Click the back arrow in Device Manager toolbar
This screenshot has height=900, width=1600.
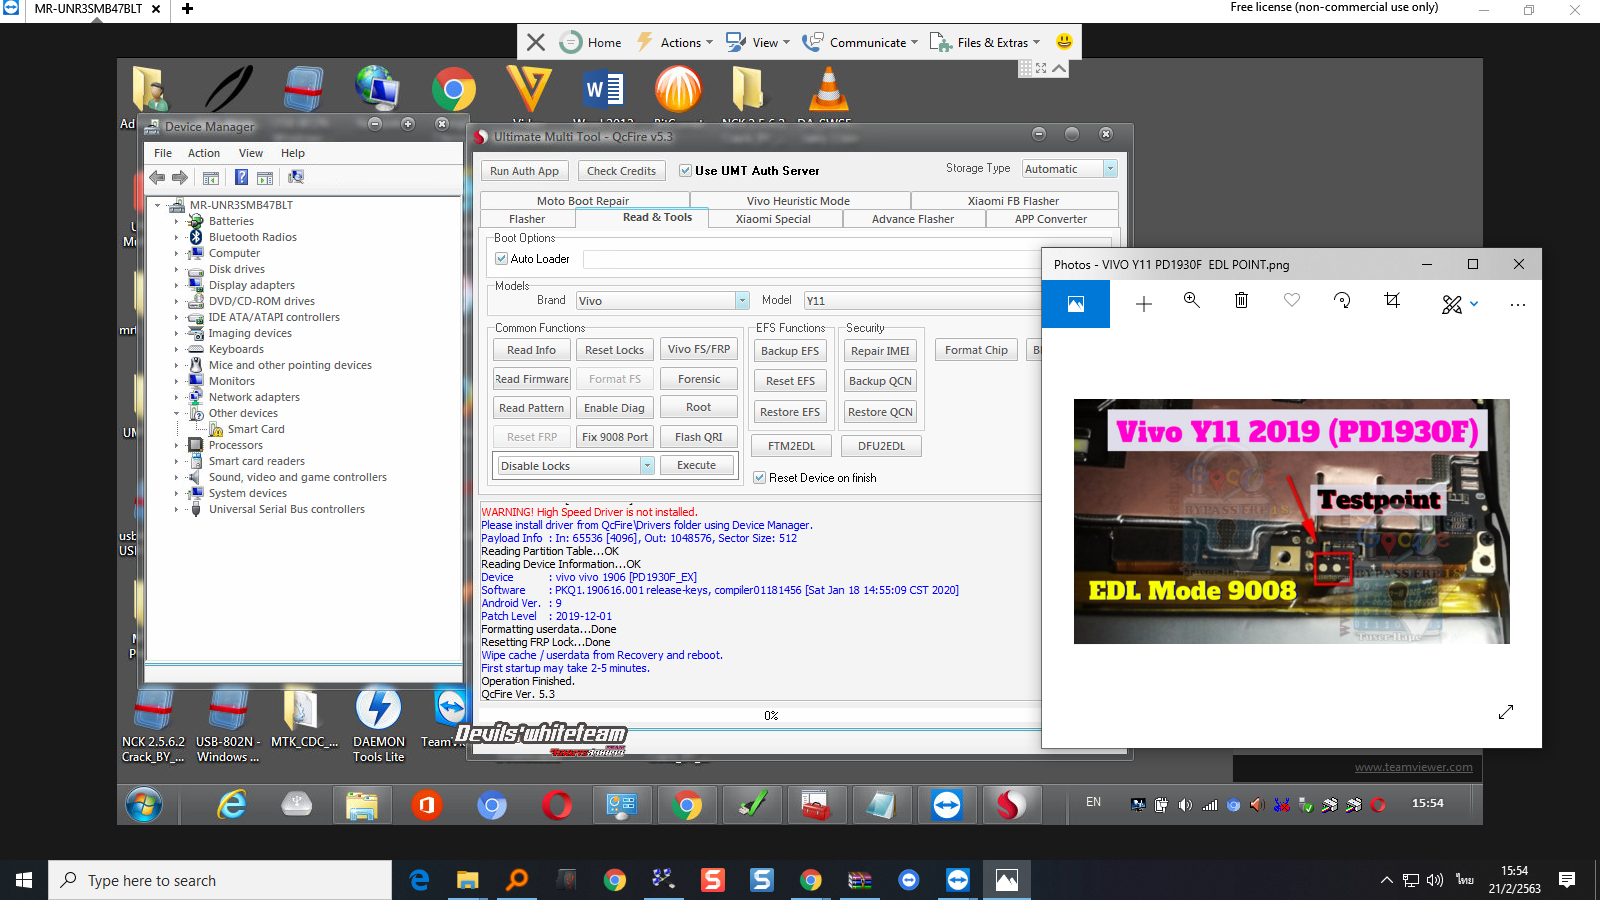[x=157, y=177]
